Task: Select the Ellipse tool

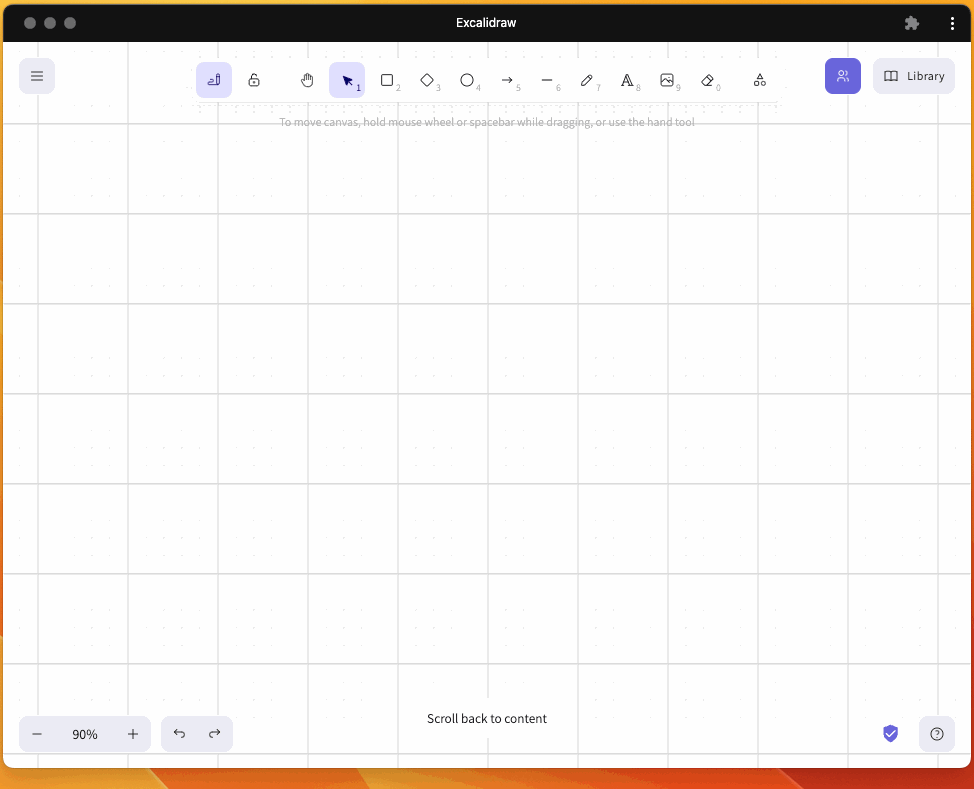Action: click(x=467, y=80)
